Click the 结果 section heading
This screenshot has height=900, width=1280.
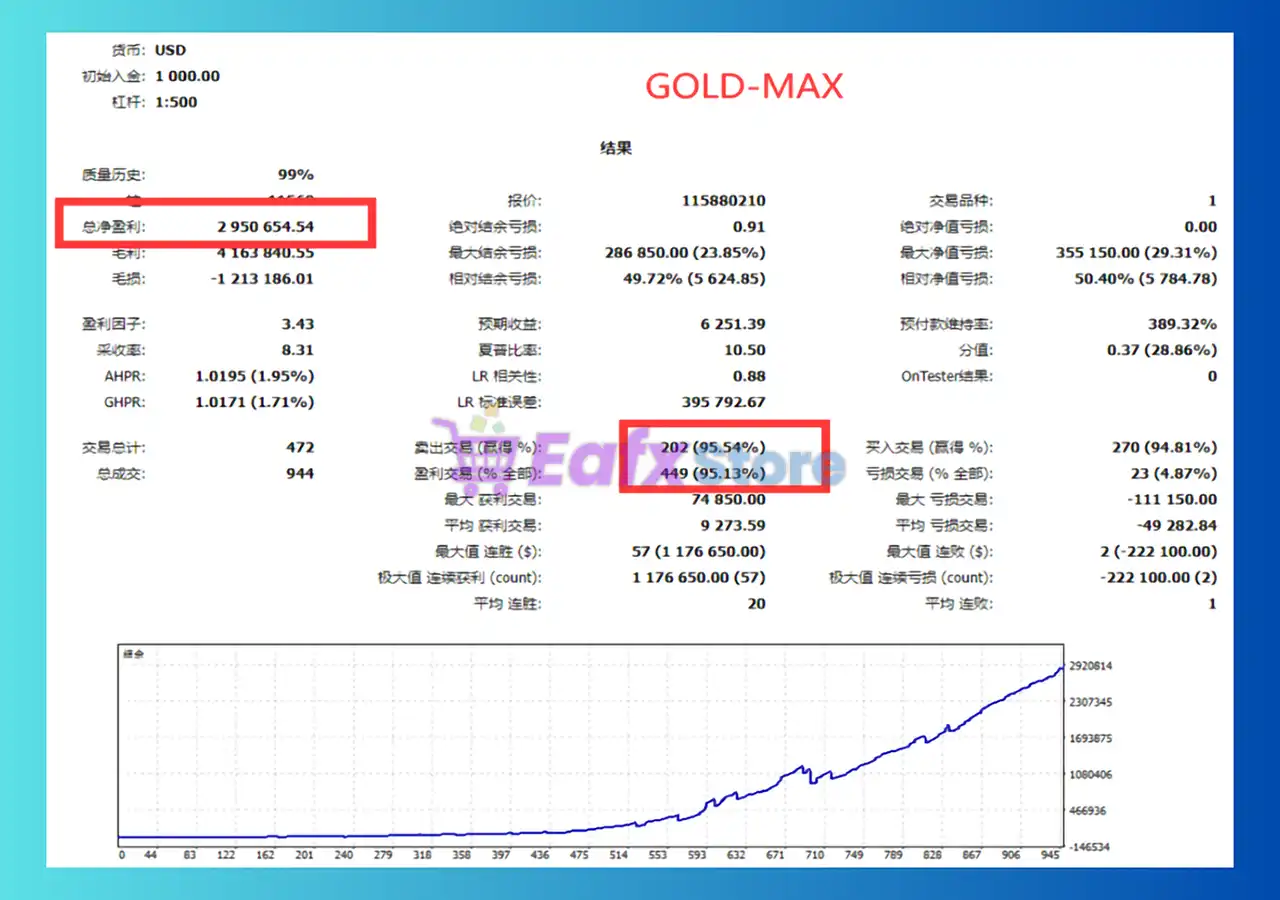pyautogui.click(x=615, y=148)
